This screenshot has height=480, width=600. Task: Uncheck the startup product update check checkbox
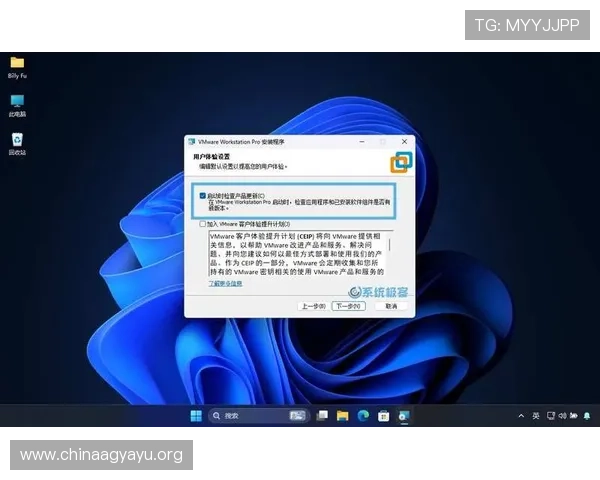point(202,196)
